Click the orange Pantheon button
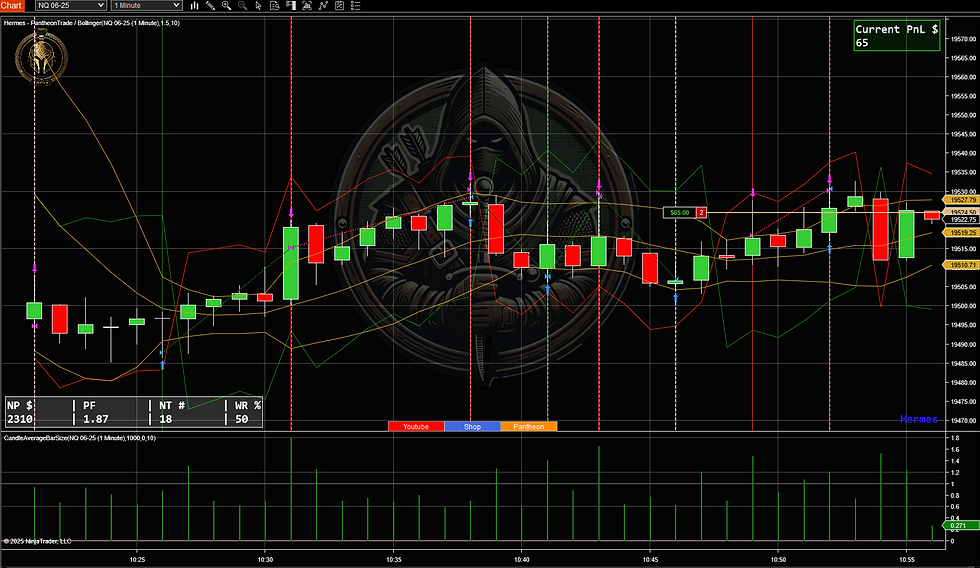This screenshot has width=980, height=568. pos(529,427)
